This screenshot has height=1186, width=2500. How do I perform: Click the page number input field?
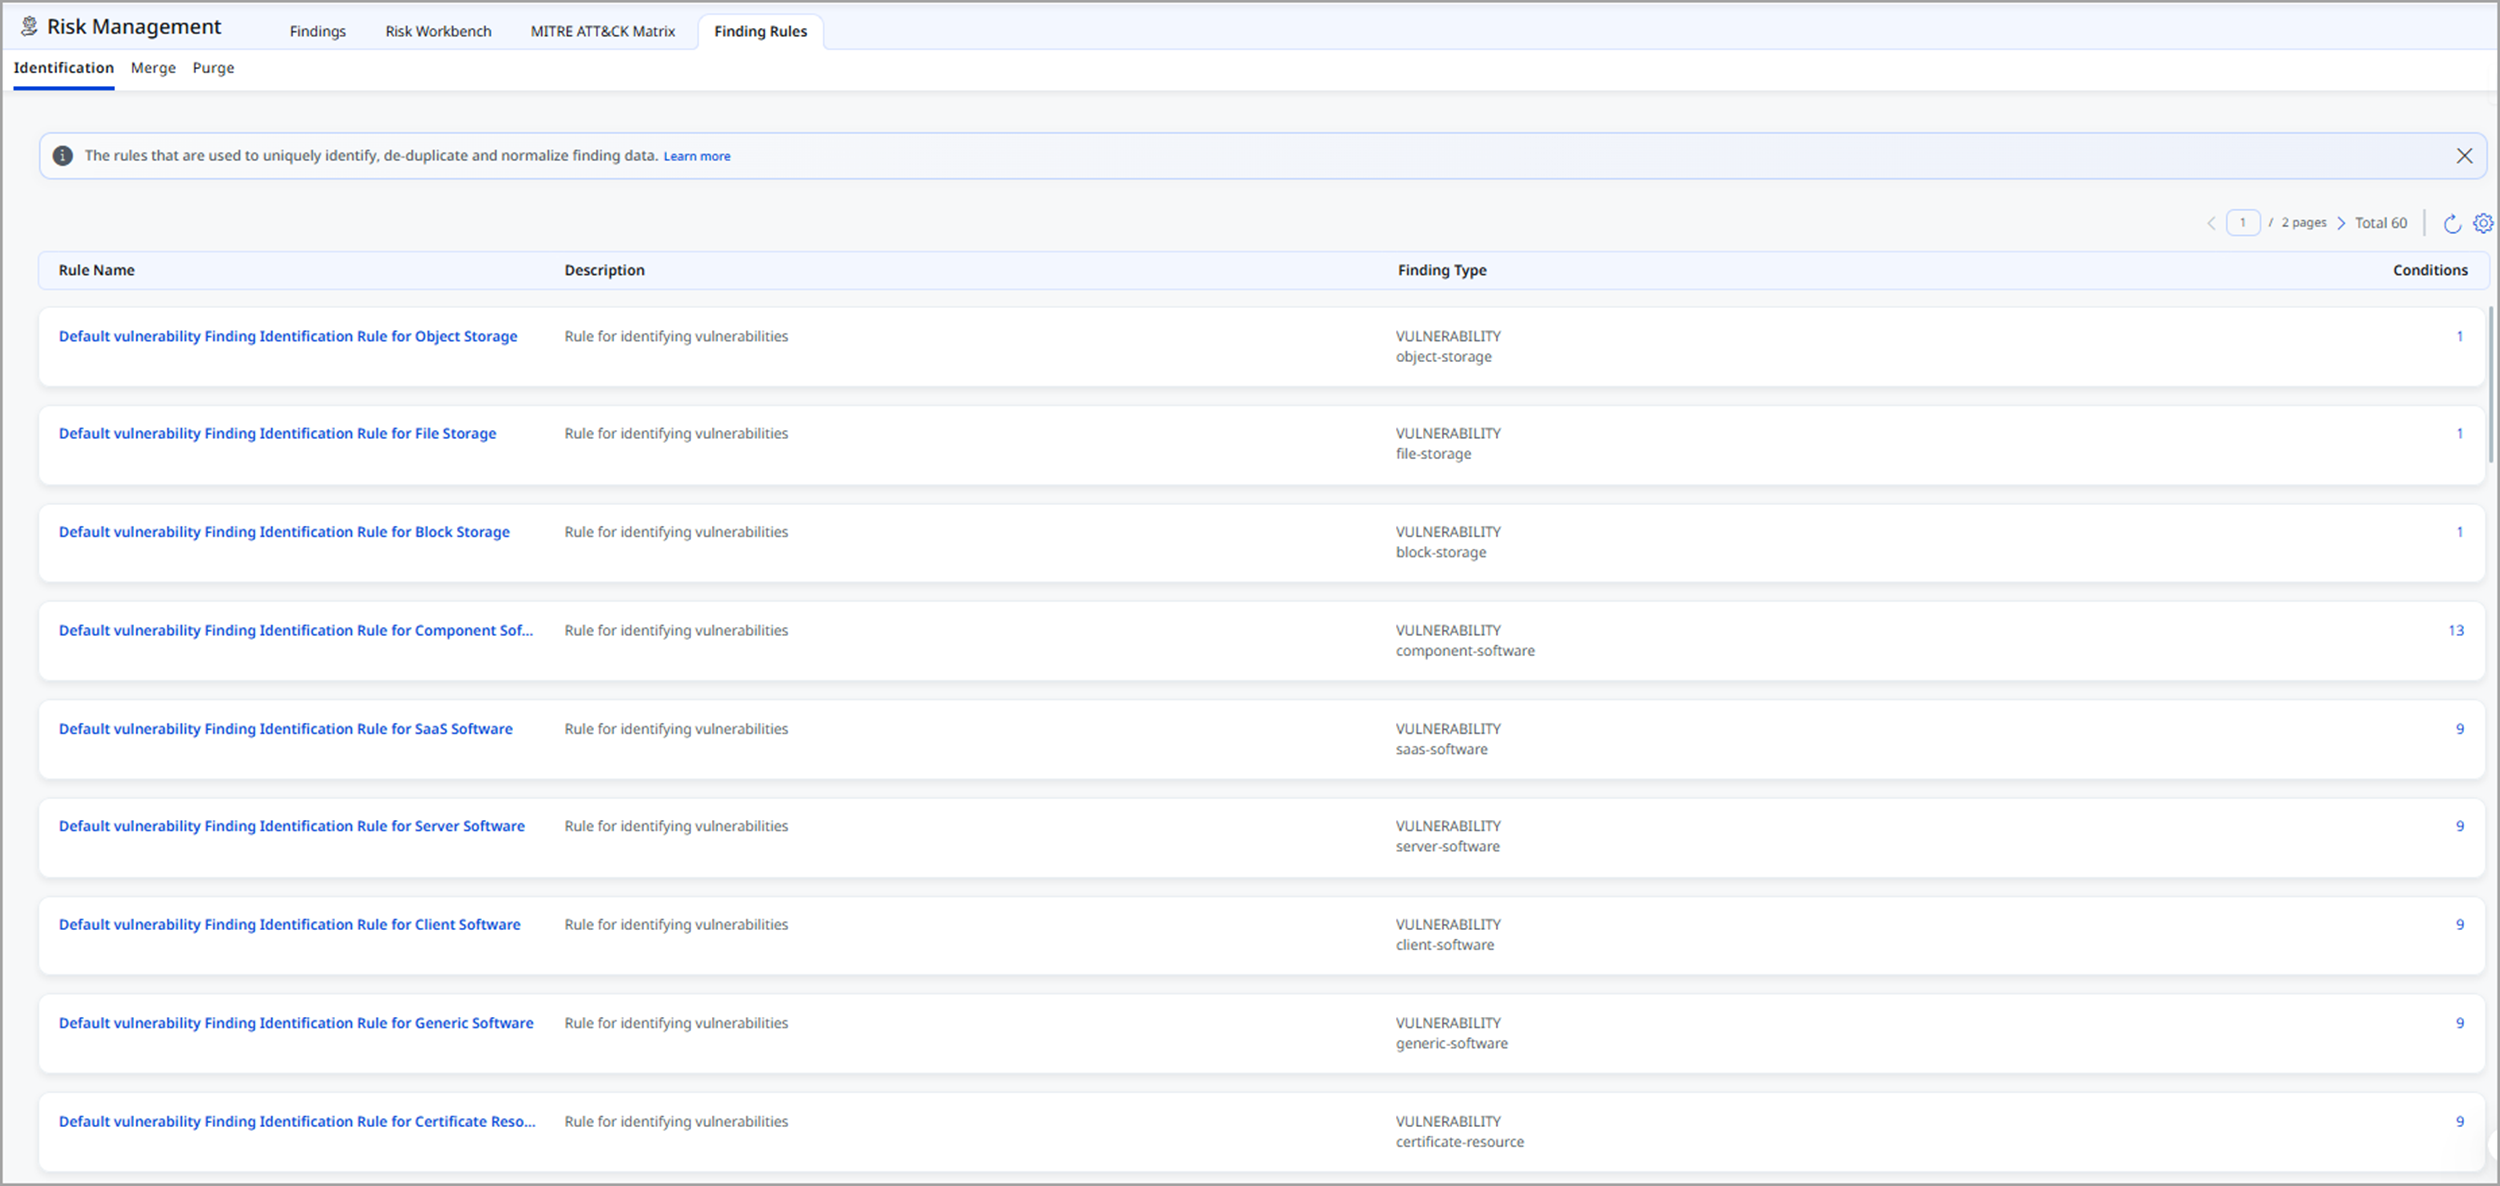[2243, 223]
